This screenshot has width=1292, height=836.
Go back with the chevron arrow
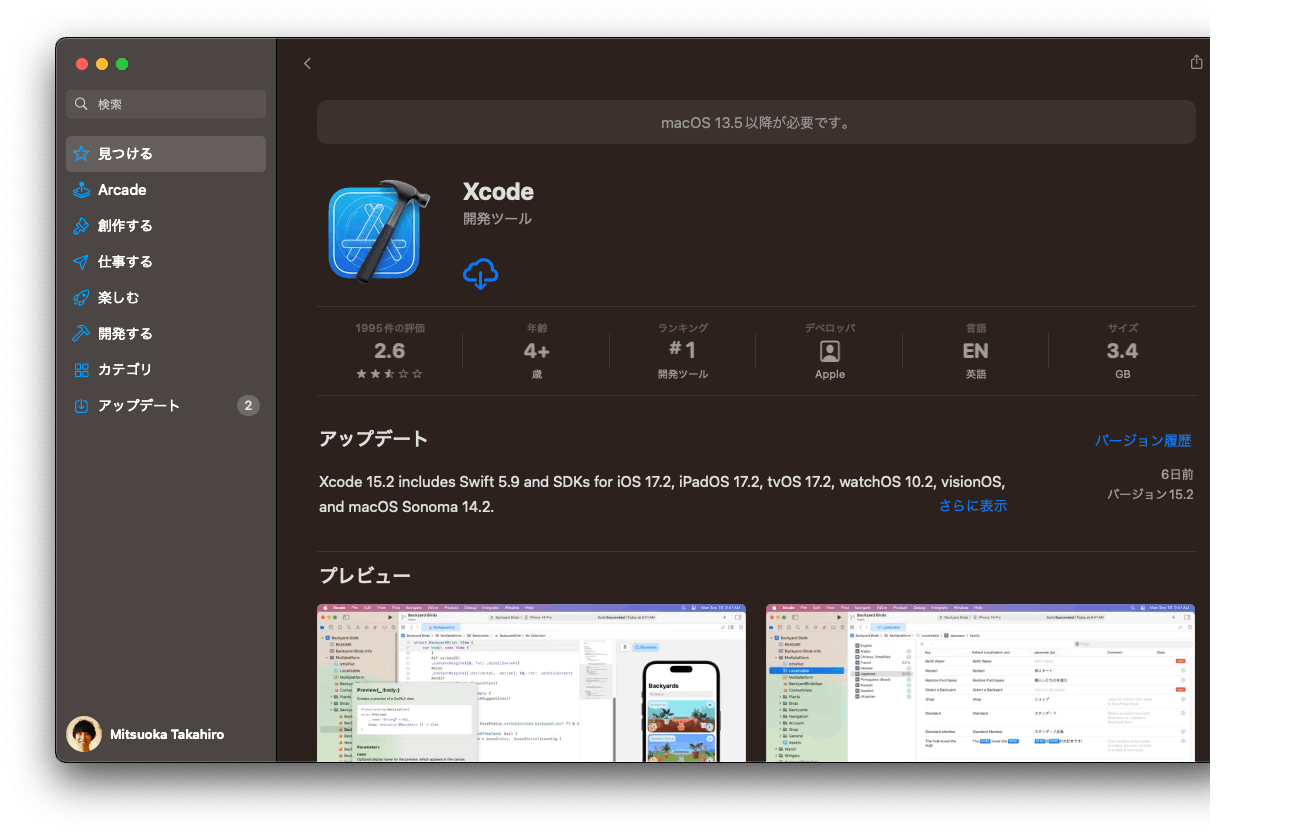click(307, 63)
